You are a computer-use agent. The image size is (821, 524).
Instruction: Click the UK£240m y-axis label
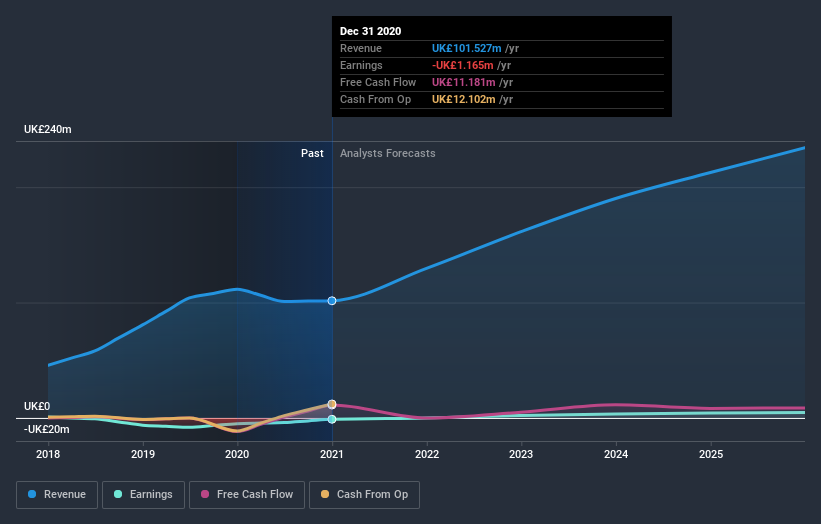(x=48, y=129)
